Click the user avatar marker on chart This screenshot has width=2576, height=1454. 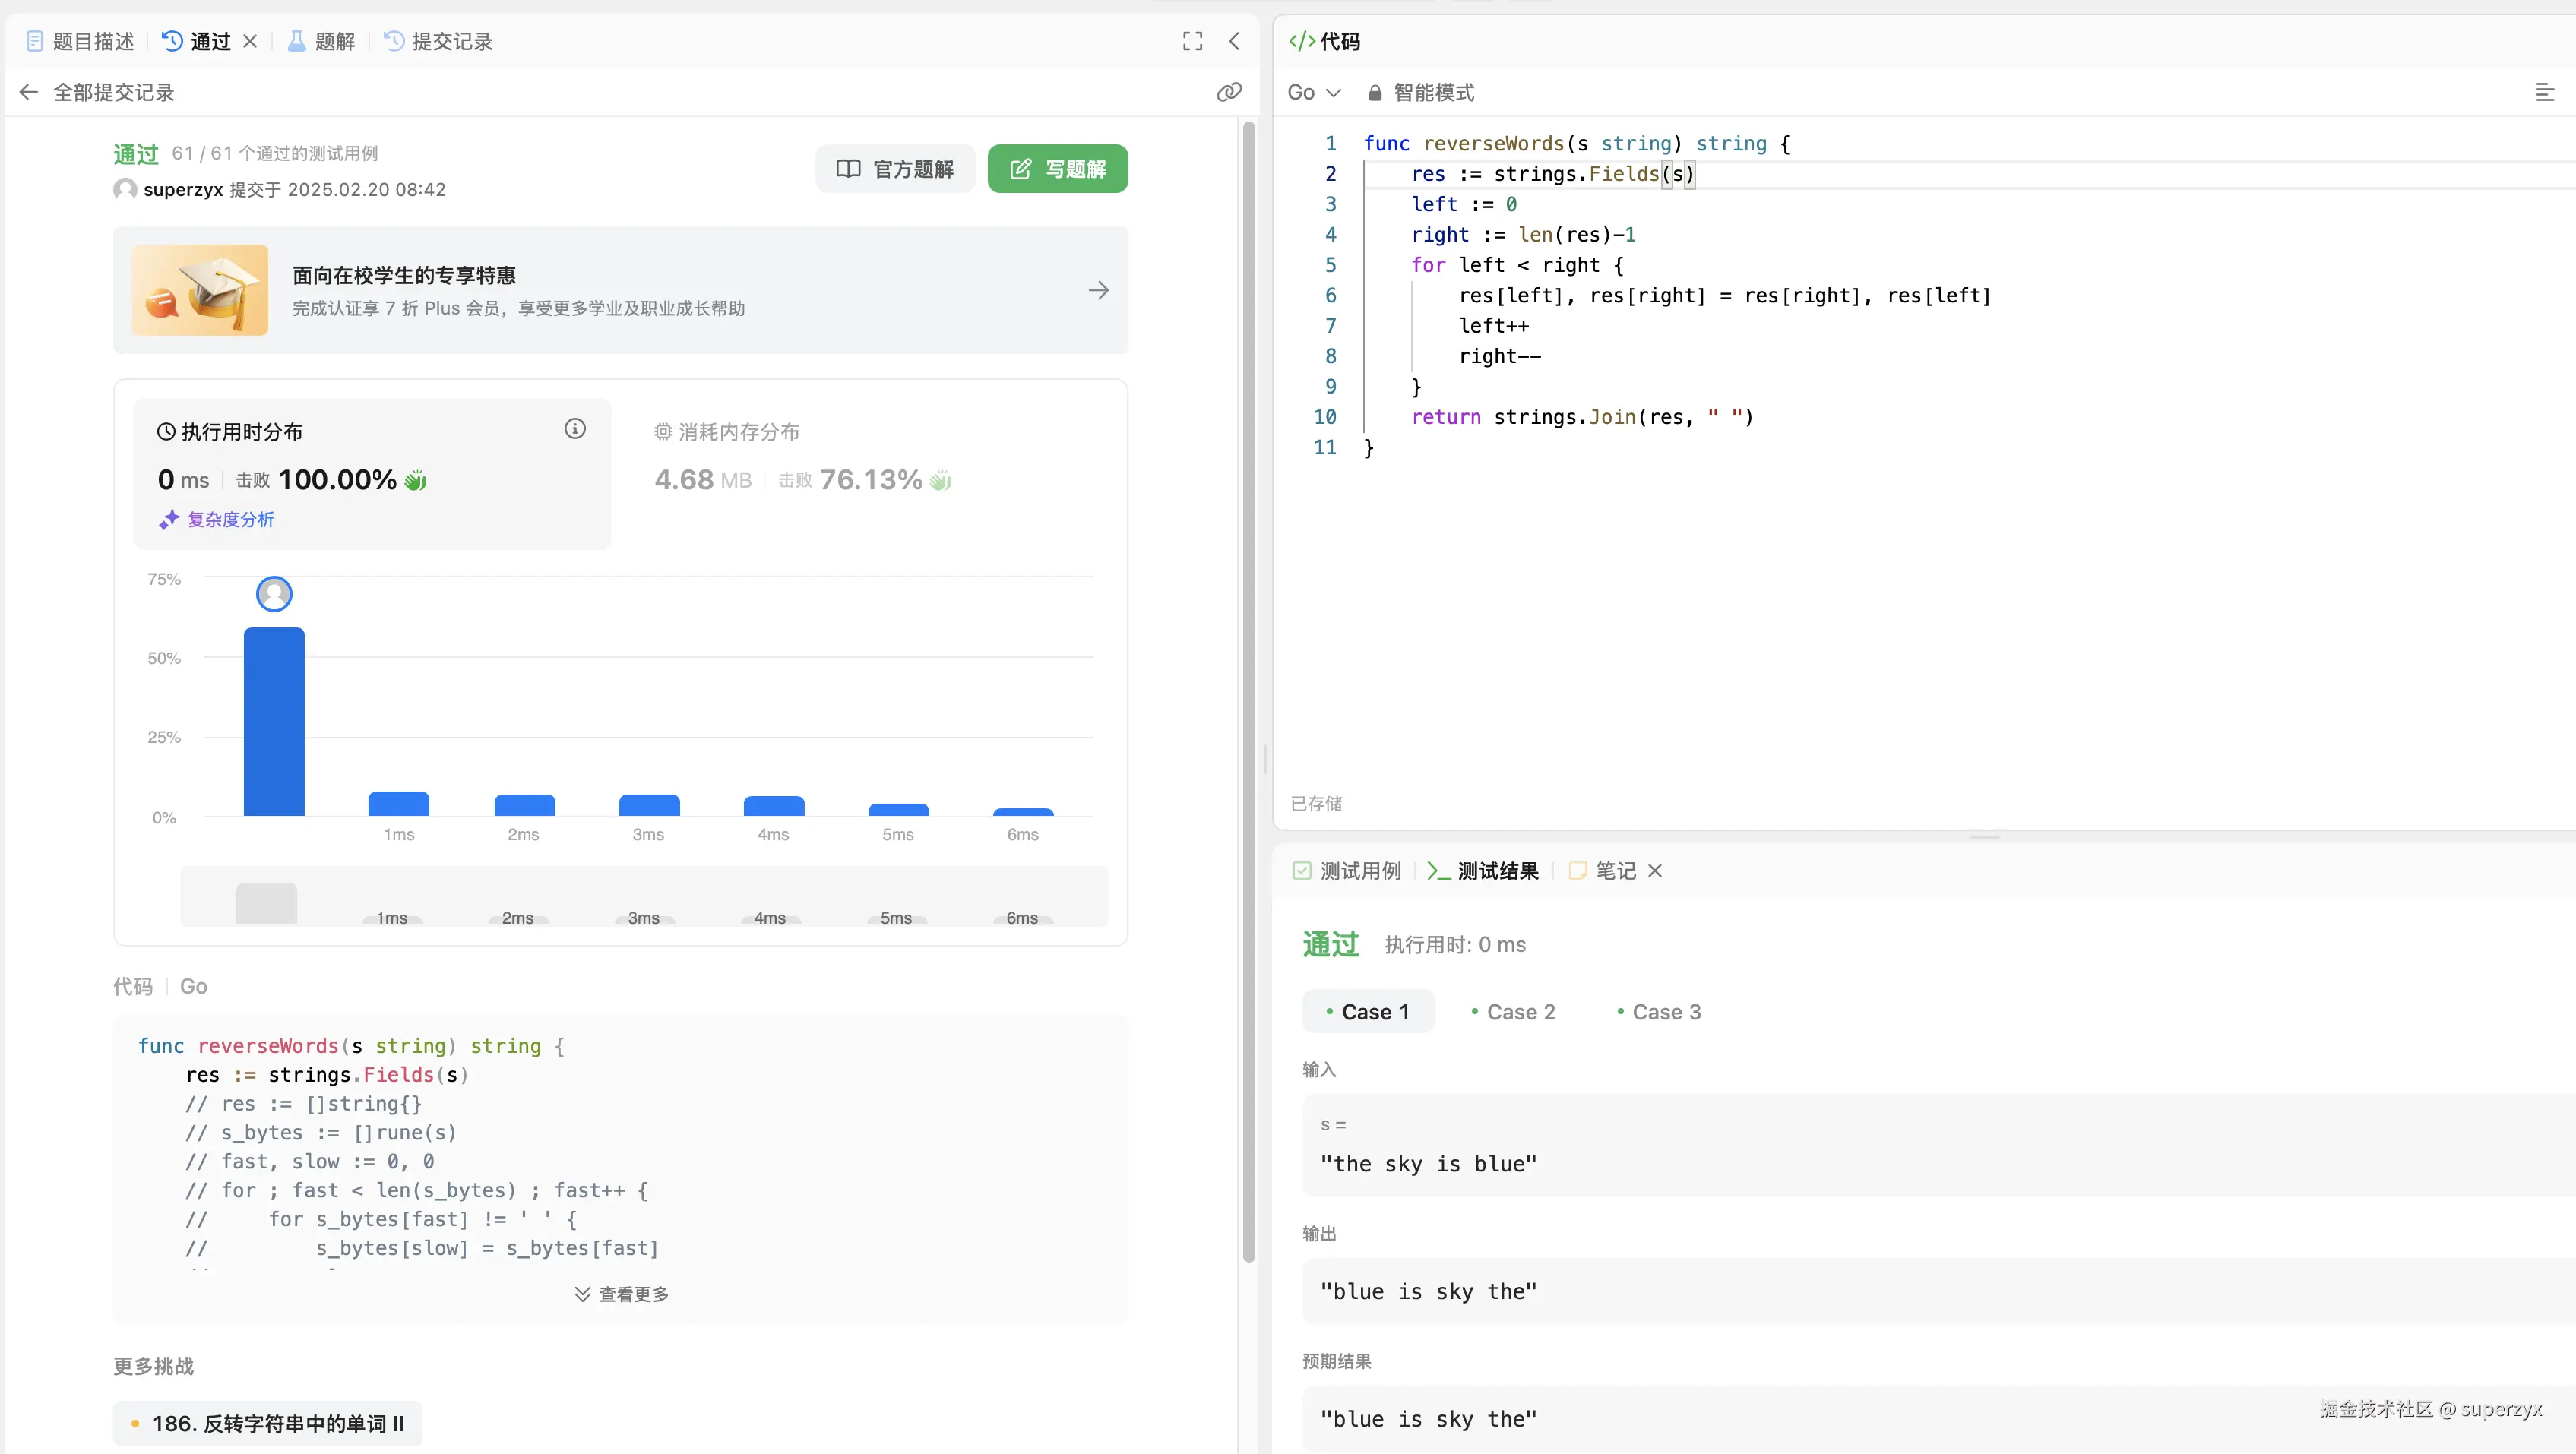coord(274,594)
